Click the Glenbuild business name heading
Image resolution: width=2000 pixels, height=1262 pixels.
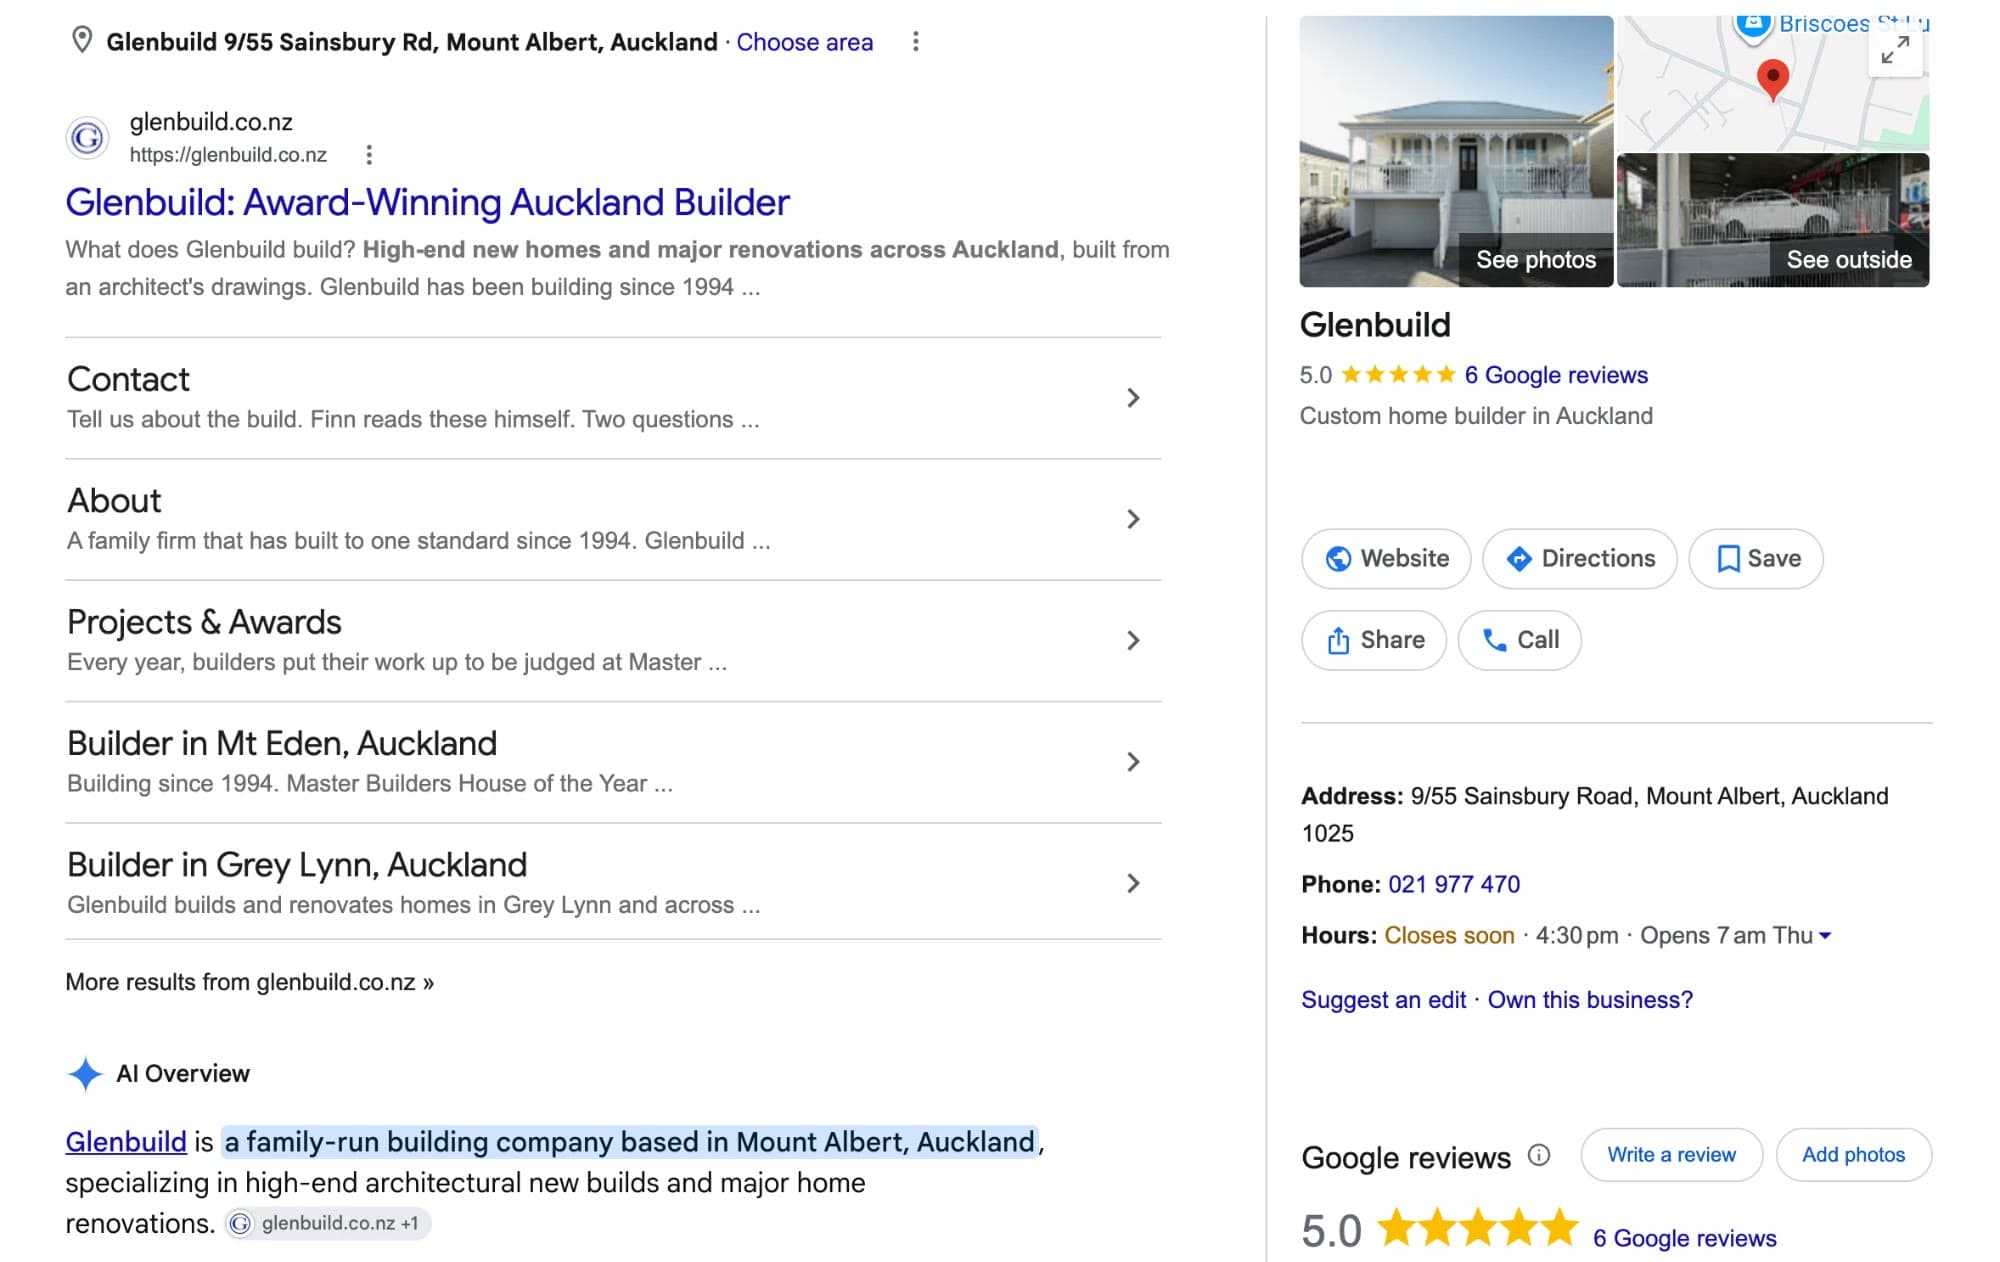1375,325
